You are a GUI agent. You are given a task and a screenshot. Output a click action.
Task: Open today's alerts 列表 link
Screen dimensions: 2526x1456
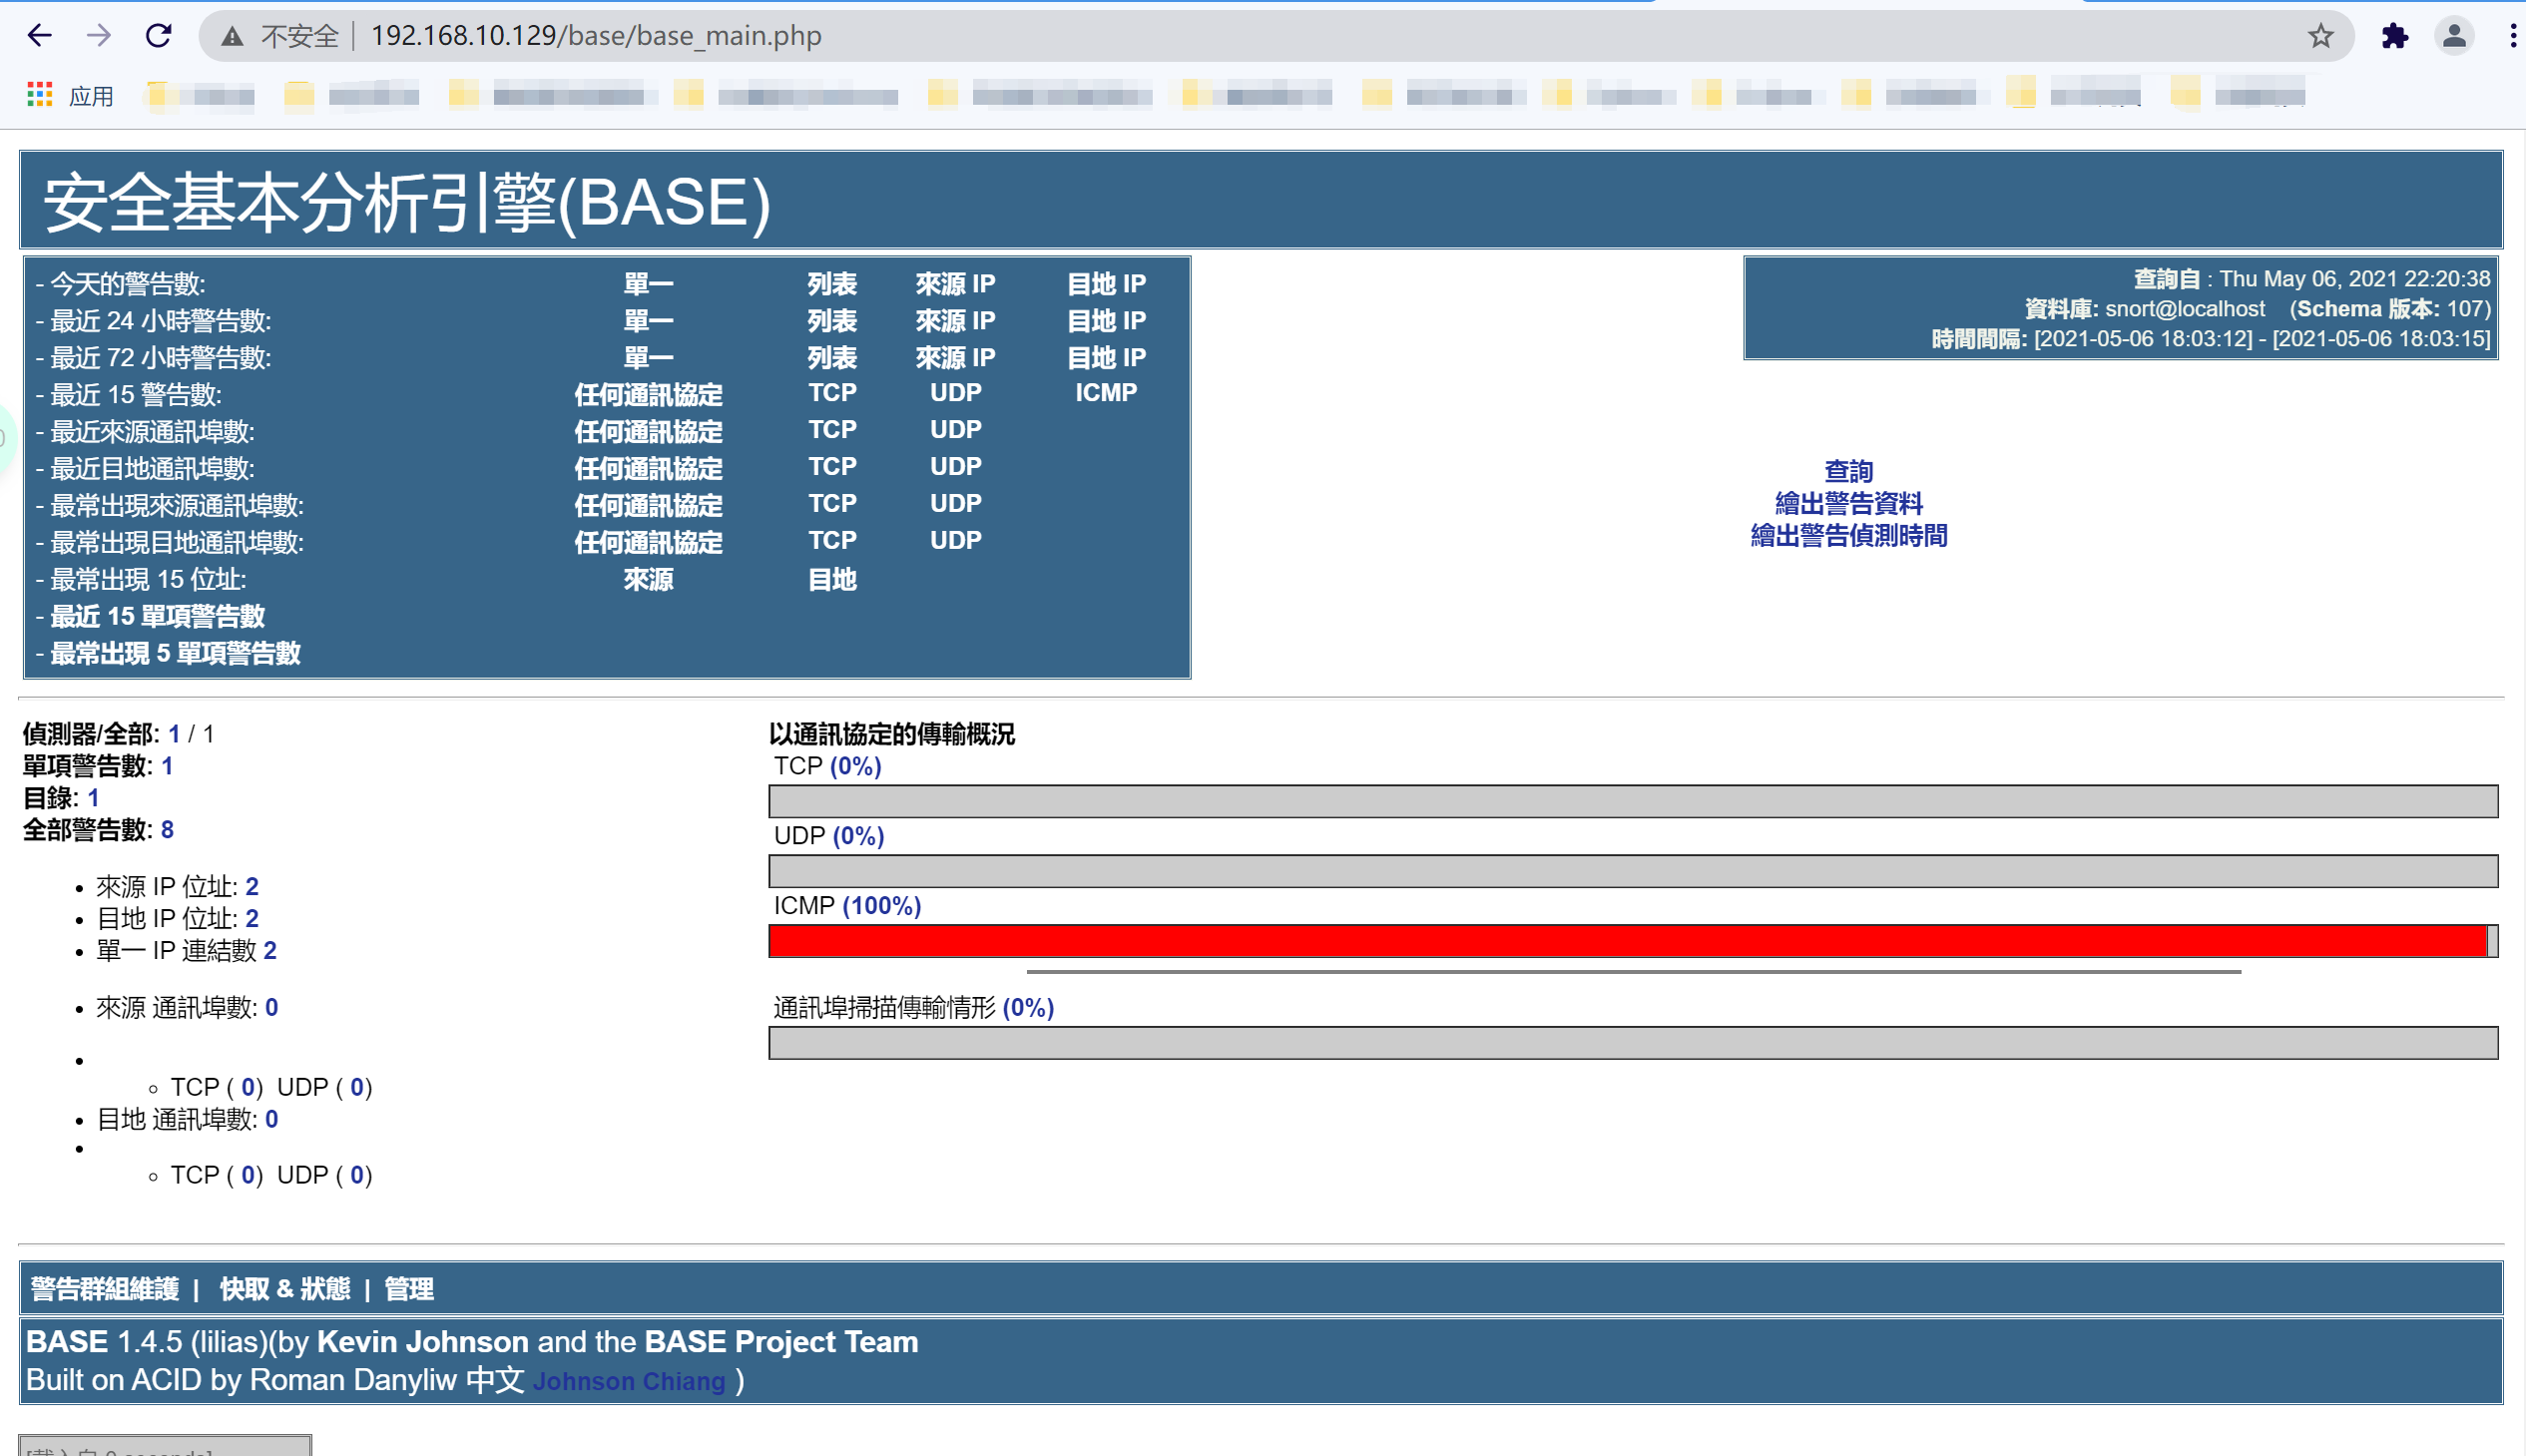tap(832, 284)
